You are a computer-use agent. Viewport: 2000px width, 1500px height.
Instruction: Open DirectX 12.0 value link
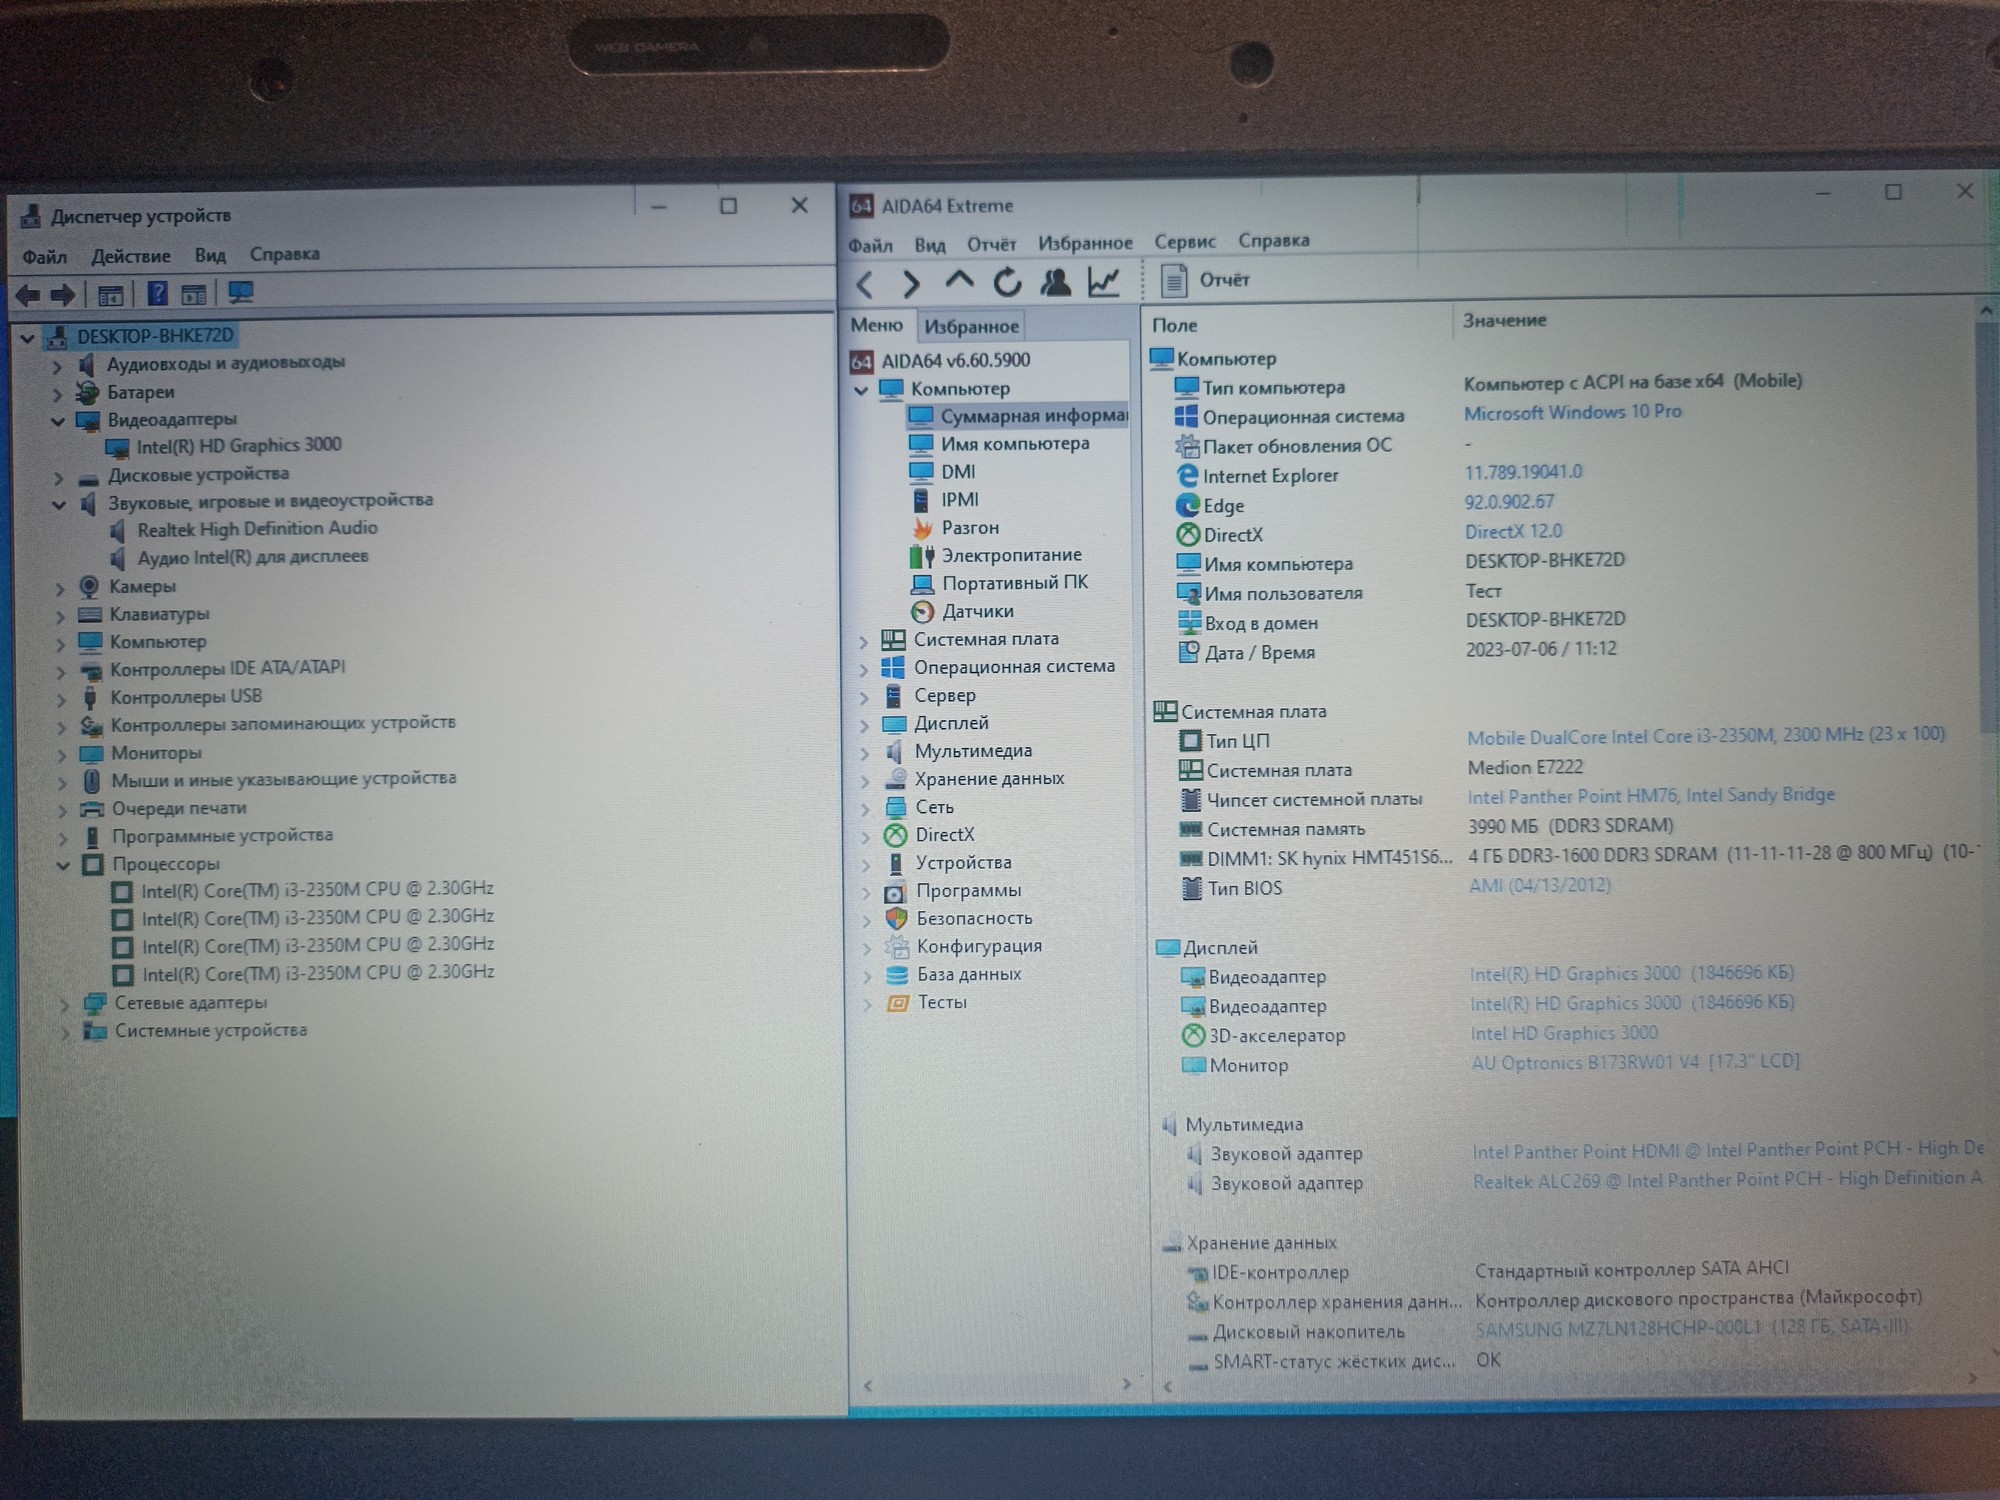pos(1513,531)
